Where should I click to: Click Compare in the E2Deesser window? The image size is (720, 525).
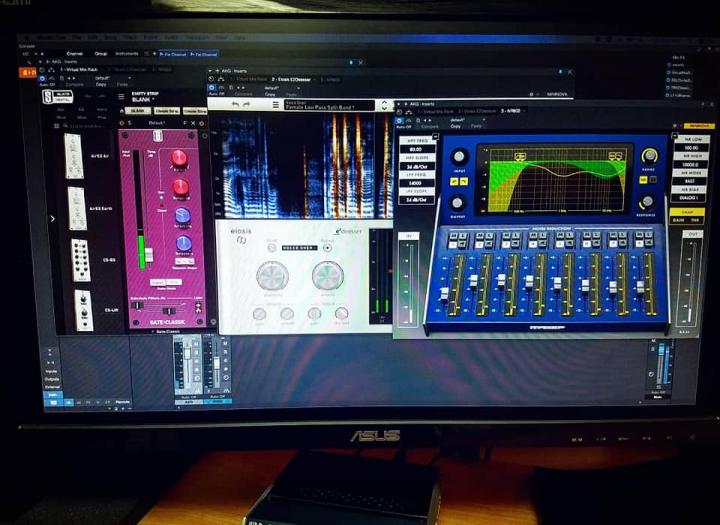click(x=243, y=94)
